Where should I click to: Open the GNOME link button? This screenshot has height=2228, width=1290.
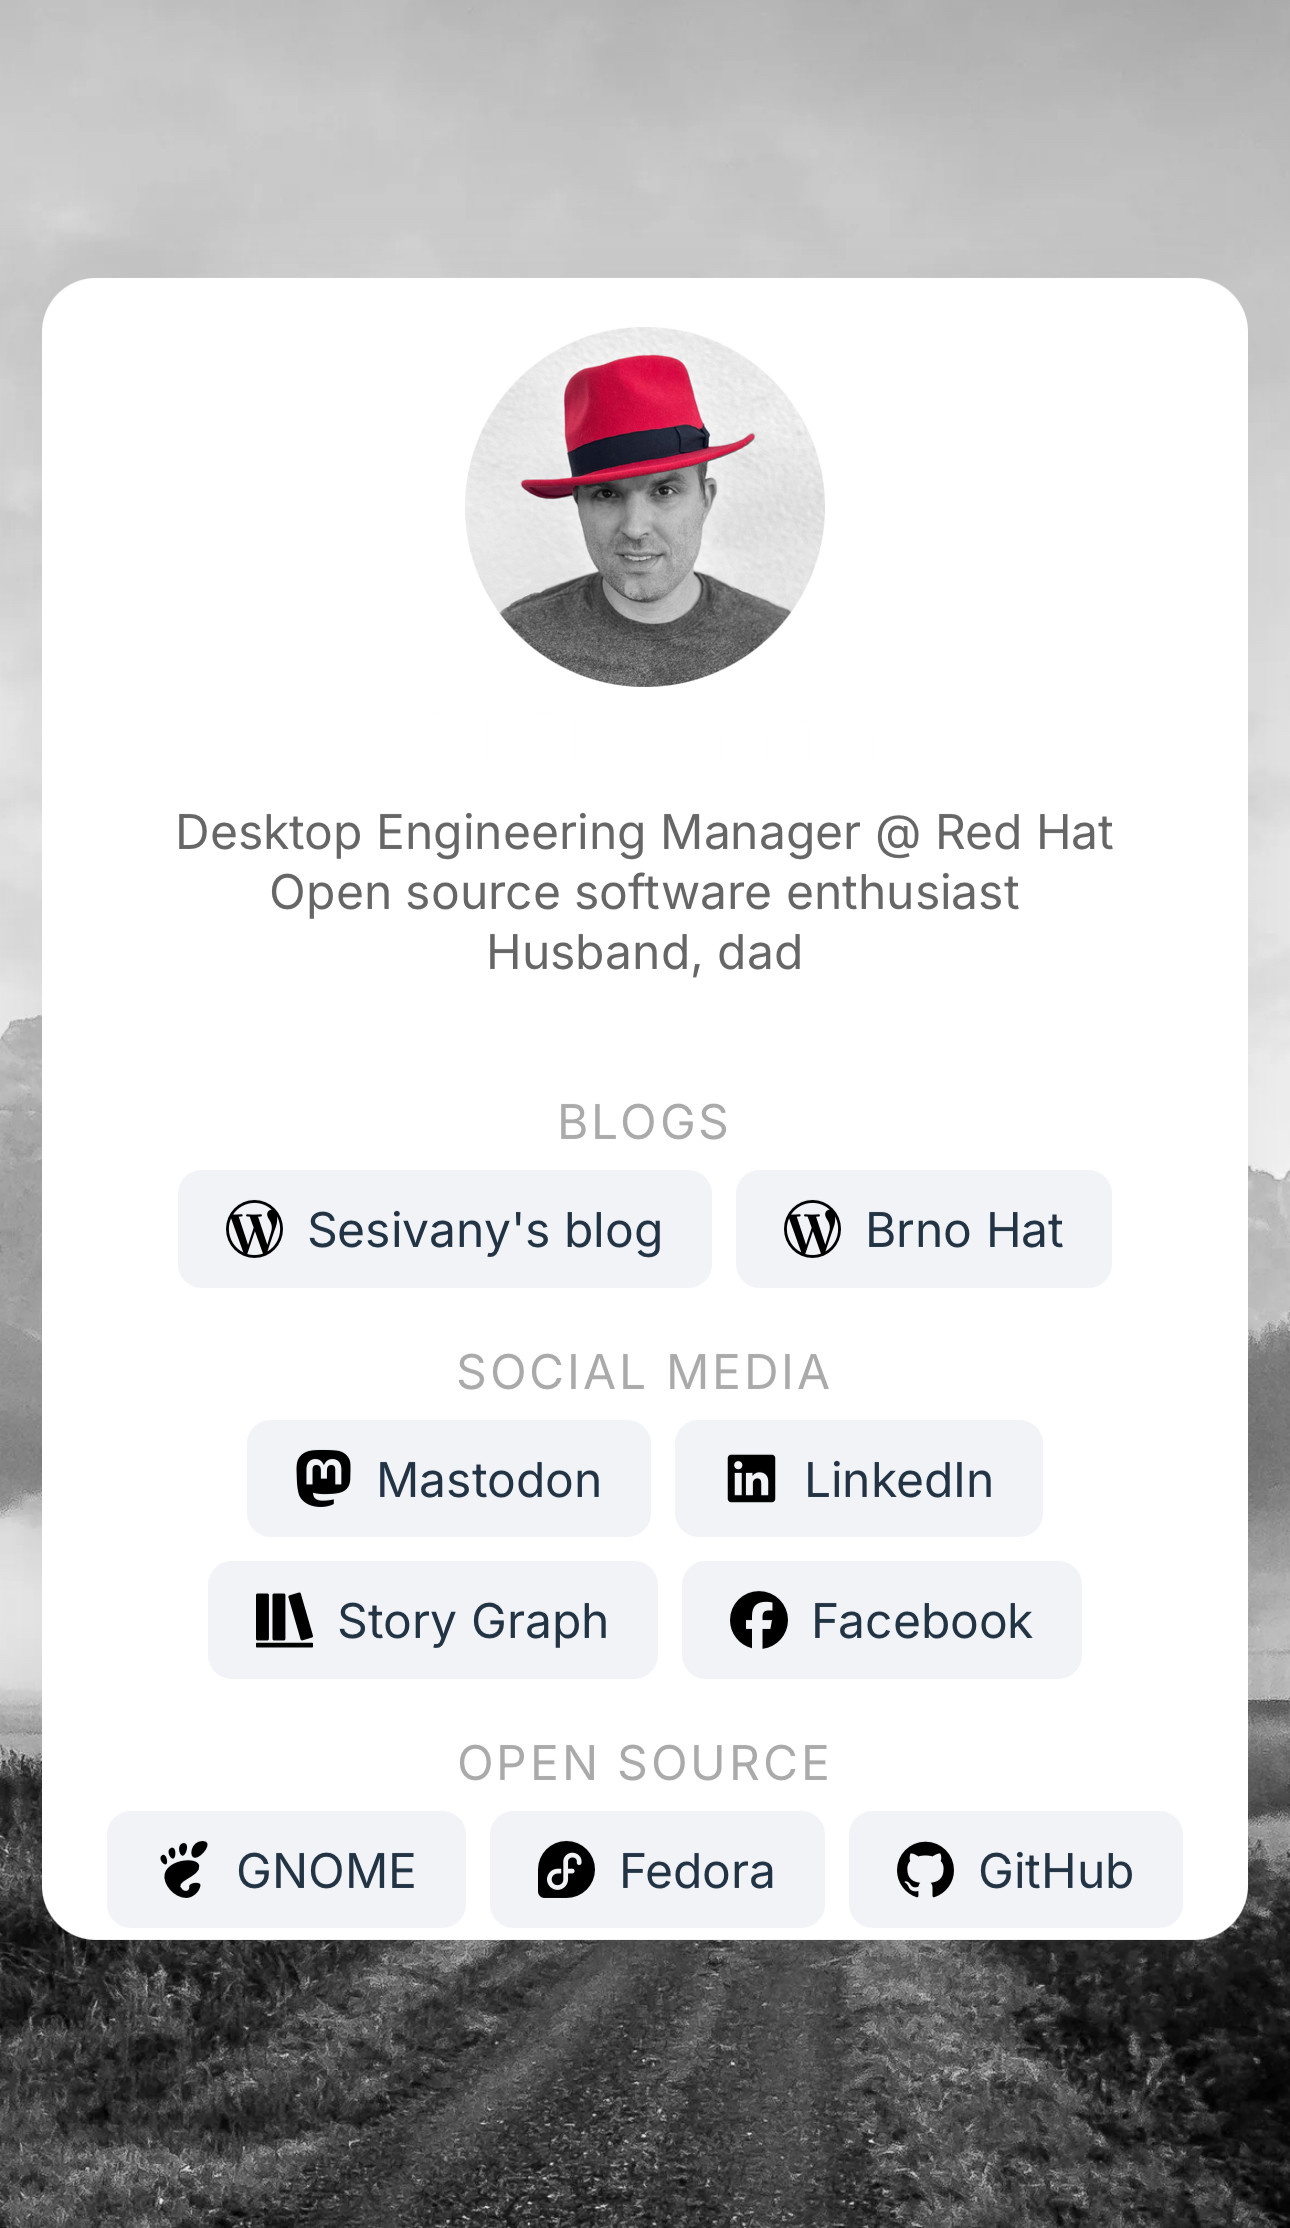(x=286, y=1869)
